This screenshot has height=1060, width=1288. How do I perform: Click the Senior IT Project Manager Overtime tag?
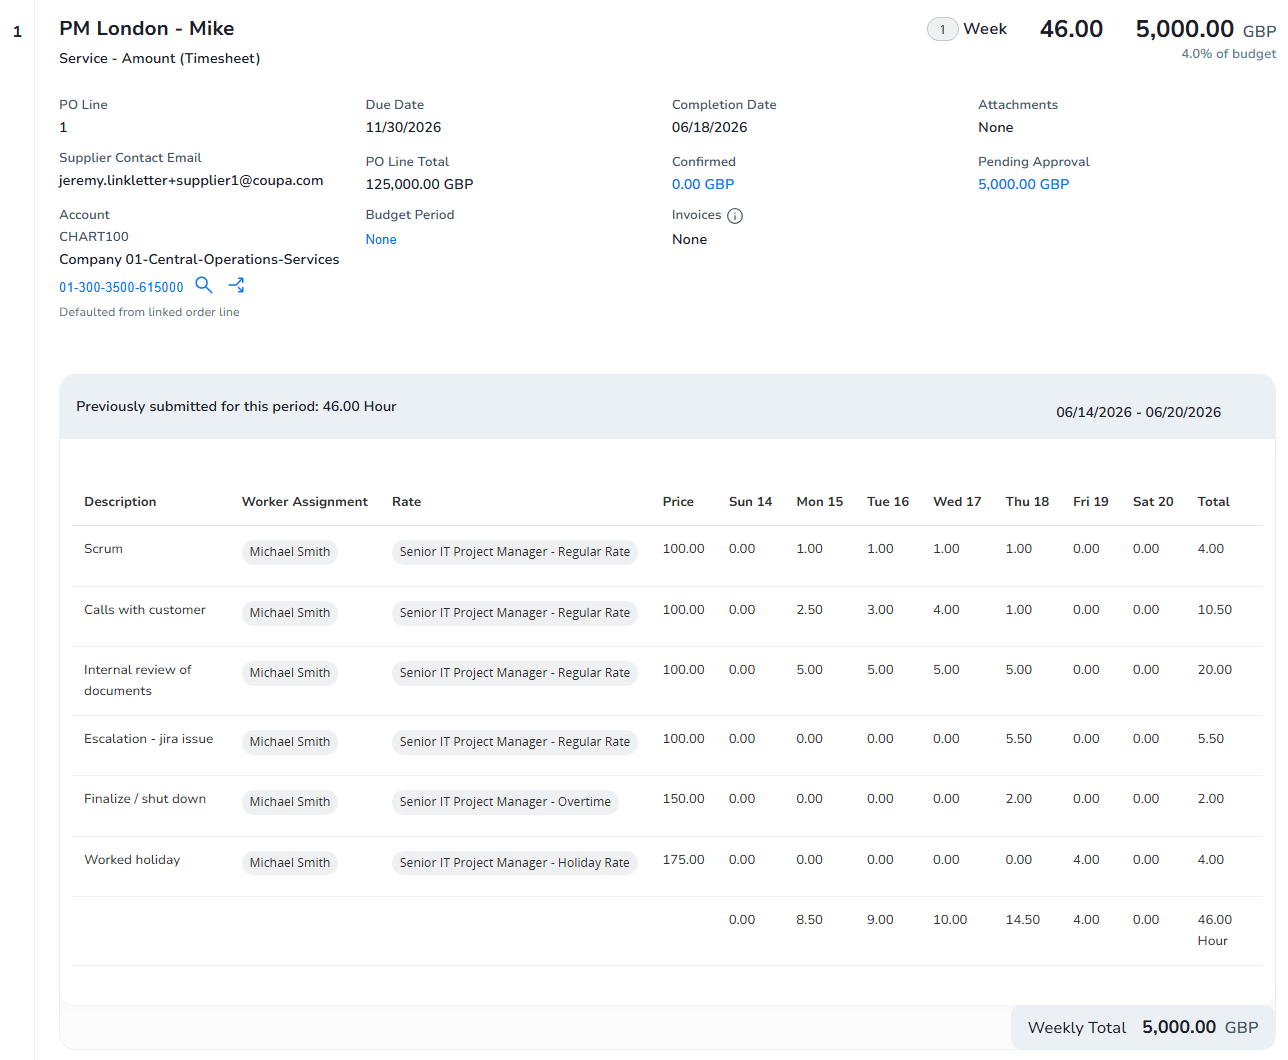(x=505, y=802)
